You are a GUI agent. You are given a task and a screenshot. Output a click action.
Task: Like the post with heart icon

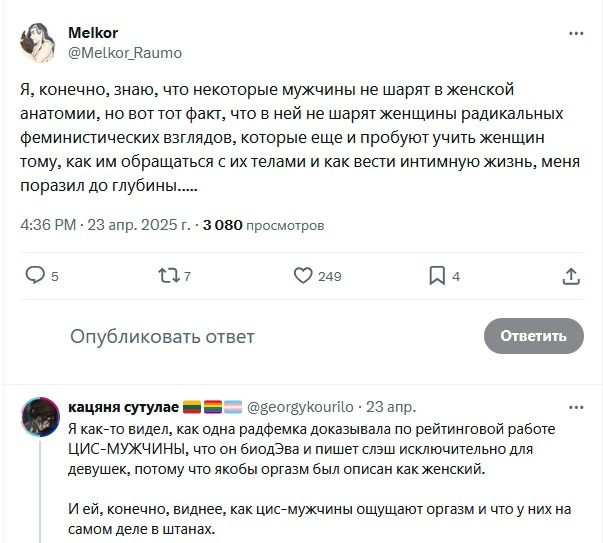coord(304,275)
